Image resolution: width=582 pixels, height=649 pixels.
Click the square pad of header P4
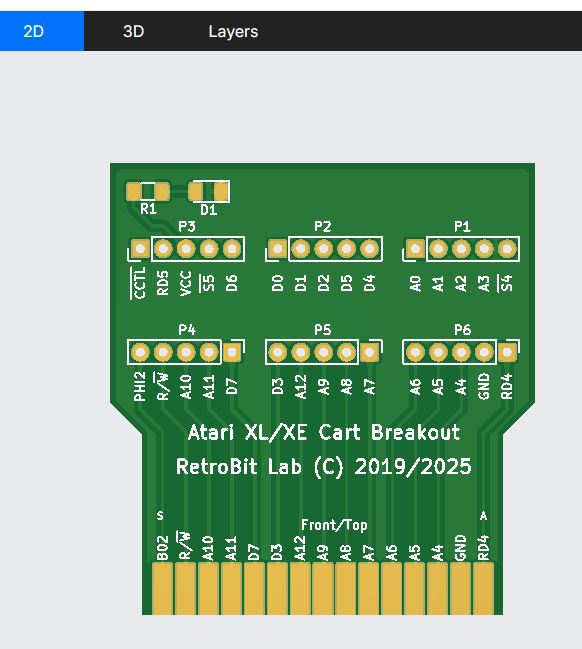pyautogui.click(x=232, y=352)
